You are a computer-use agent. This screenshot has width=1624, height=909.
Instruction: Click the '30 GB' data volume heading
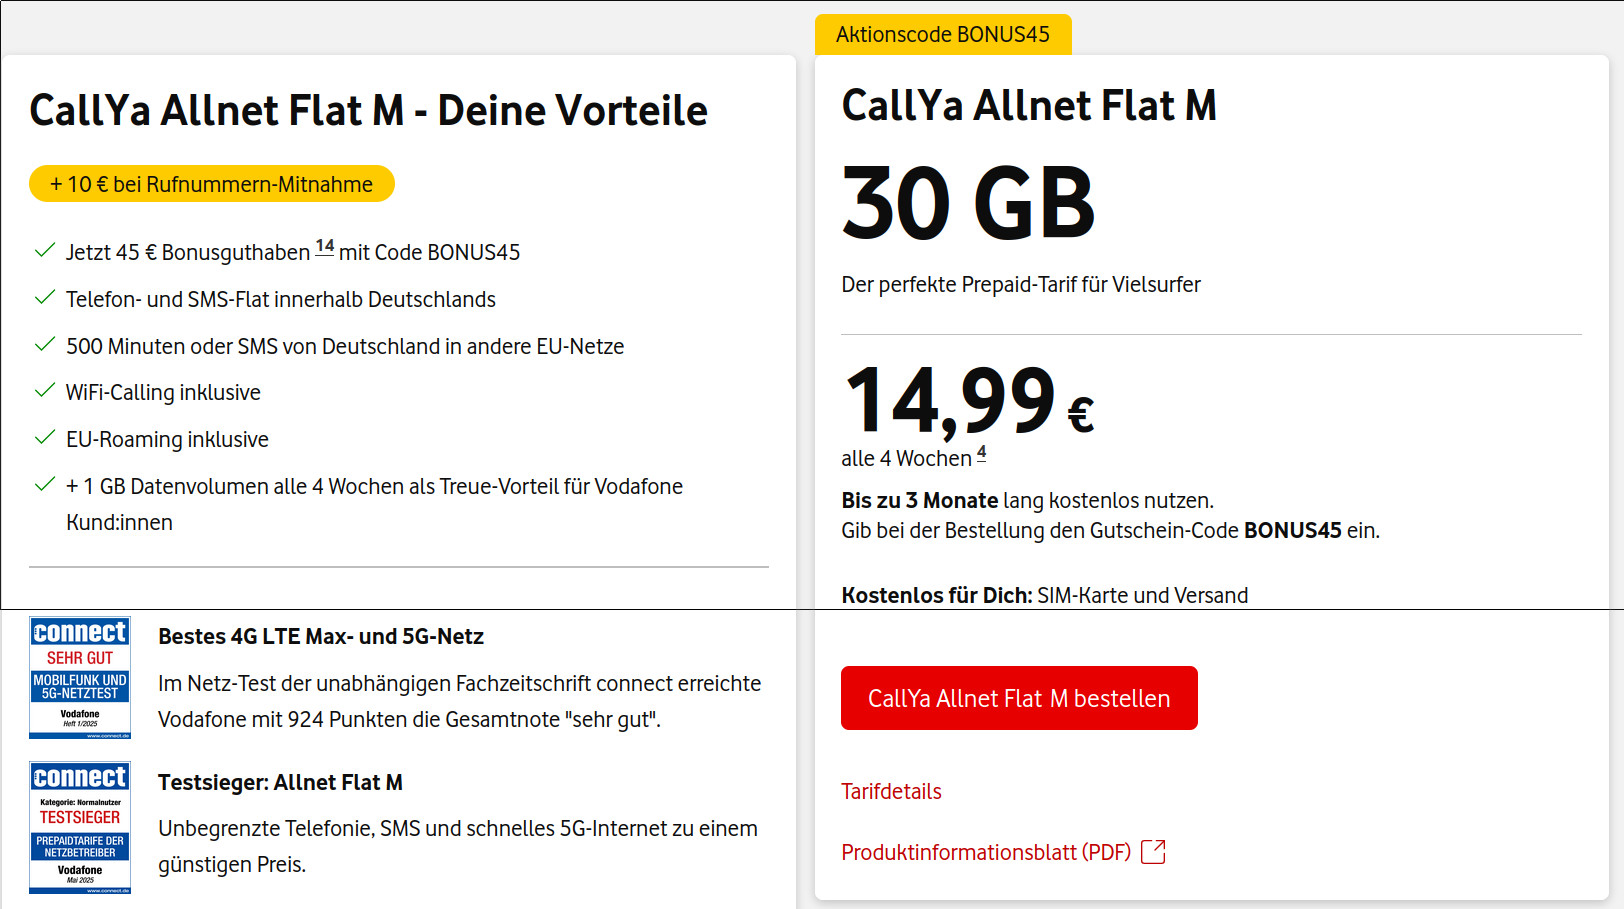click(x=968, y=204)
